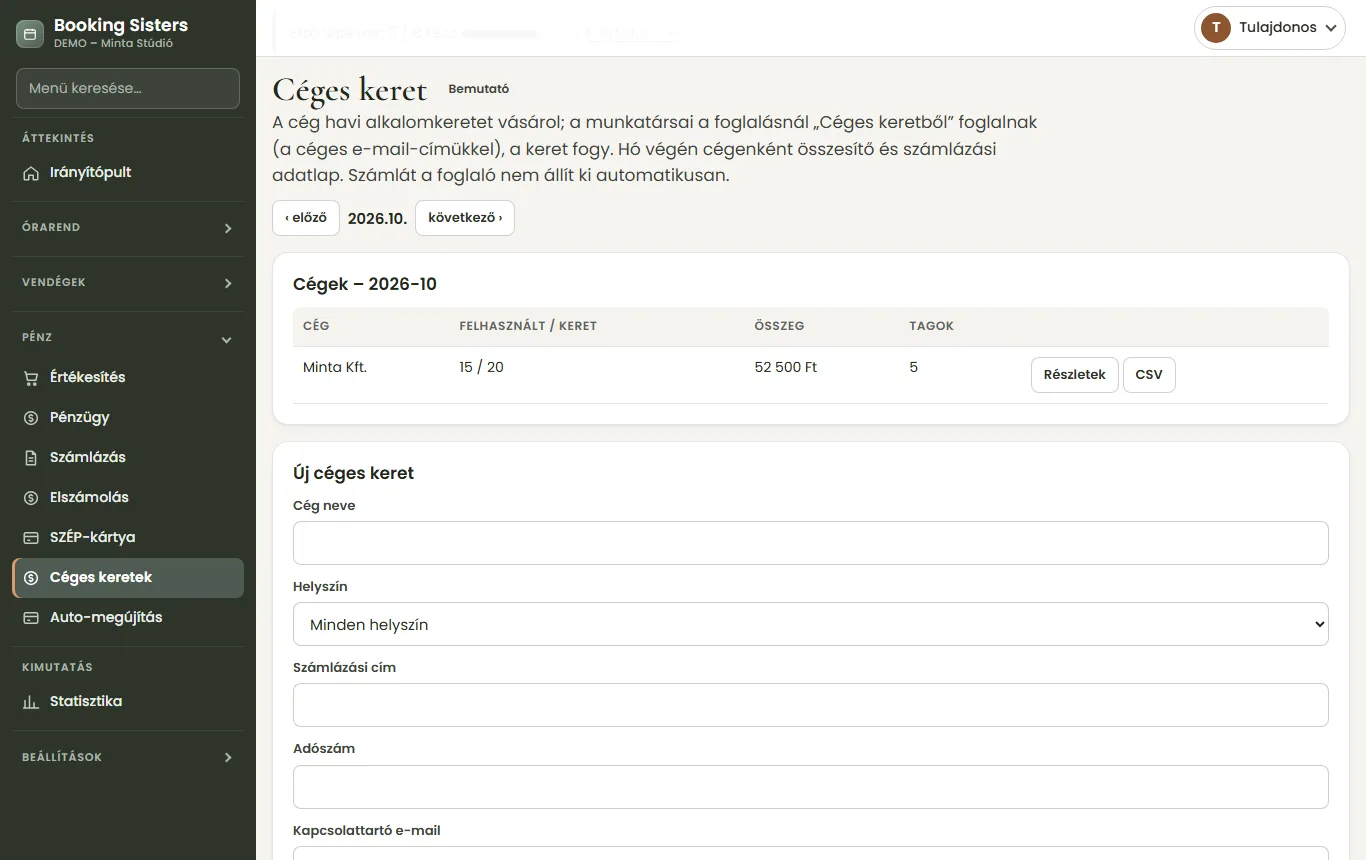Open Értékesítés via the cart icon

(x=31, y=378)
